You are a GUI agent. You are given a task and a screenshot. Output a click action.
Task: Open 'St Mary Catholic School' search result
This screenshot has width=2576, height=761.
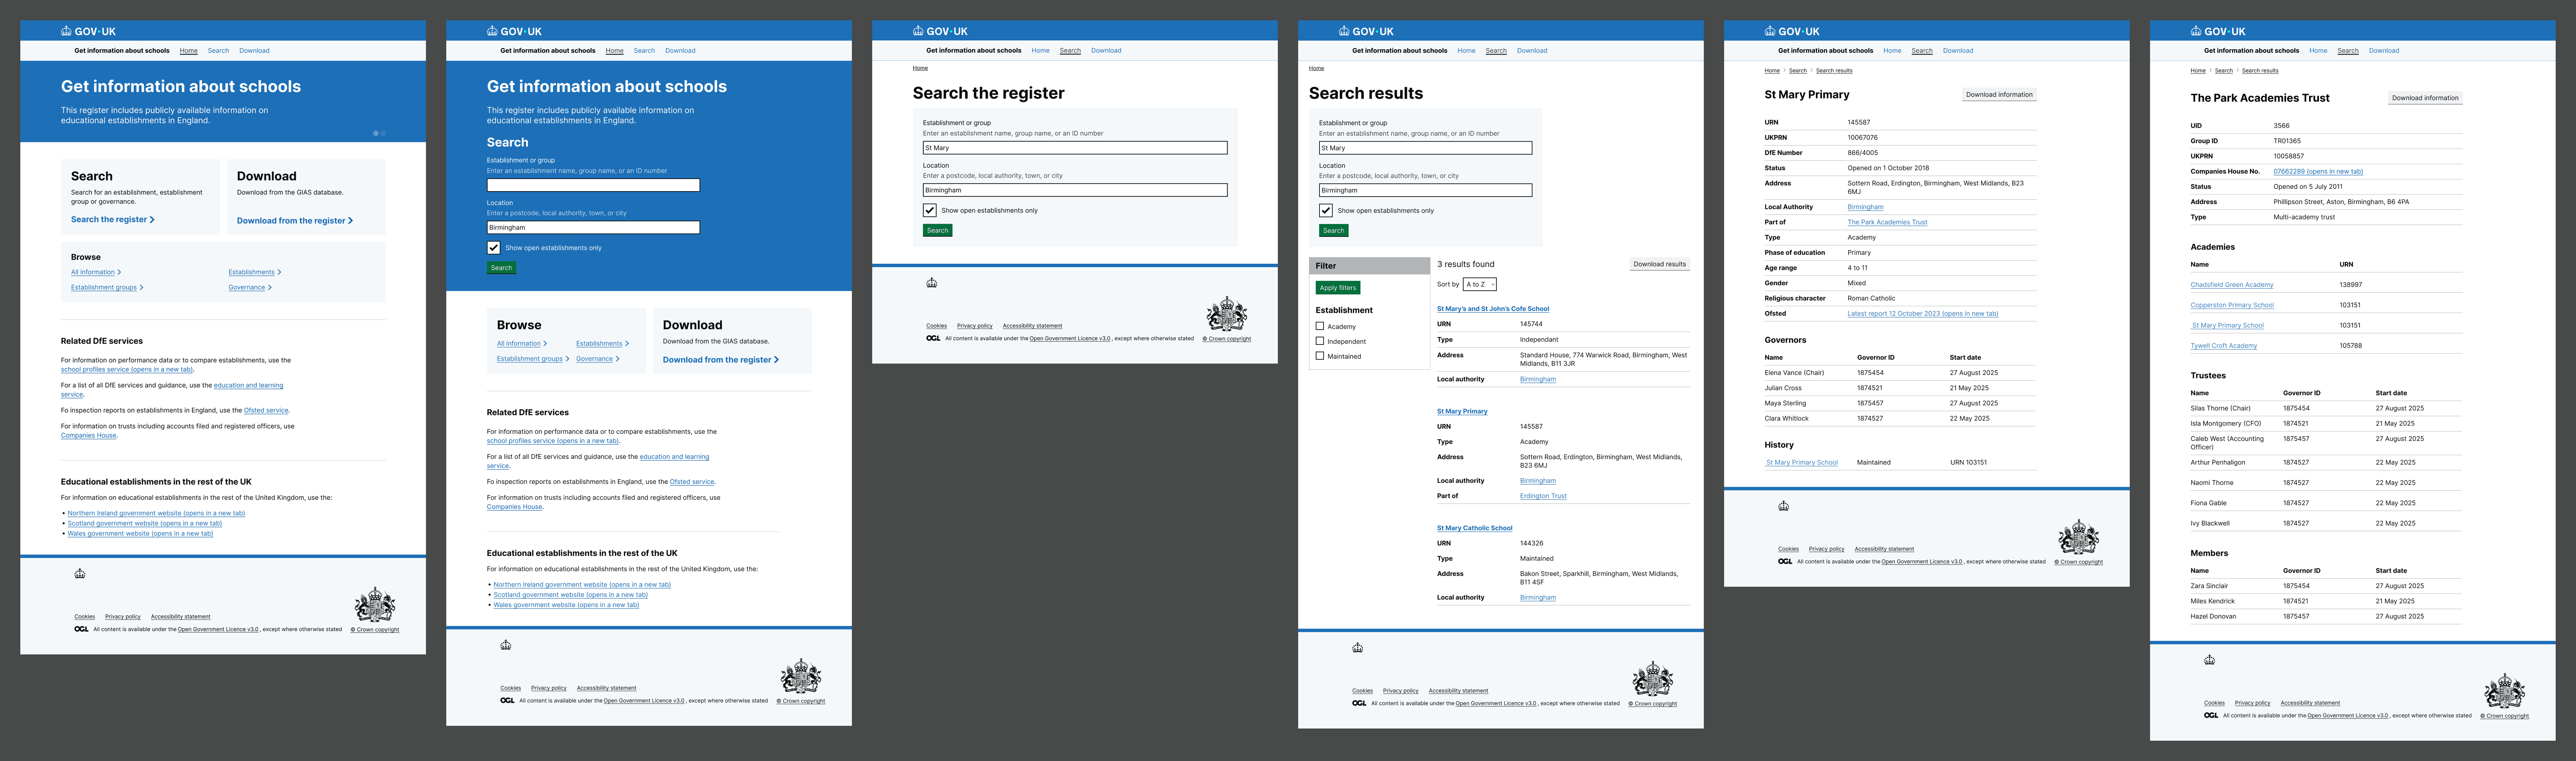coord(1475,528)
